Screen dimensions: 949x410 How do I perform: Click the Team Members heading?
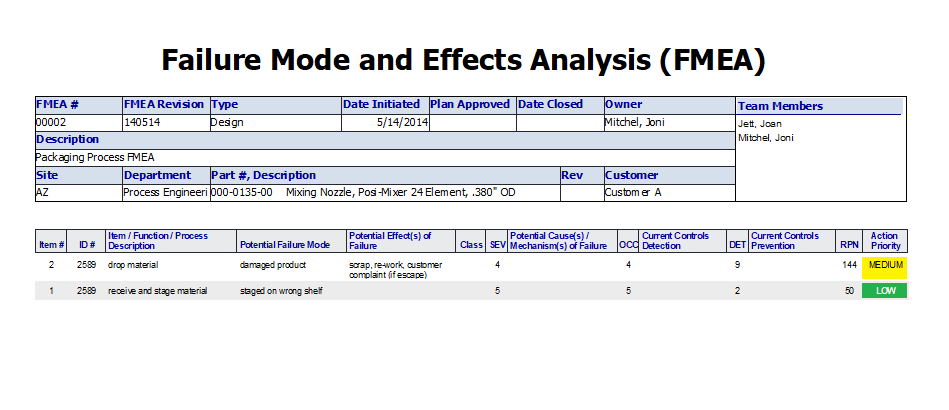point(780,106)
